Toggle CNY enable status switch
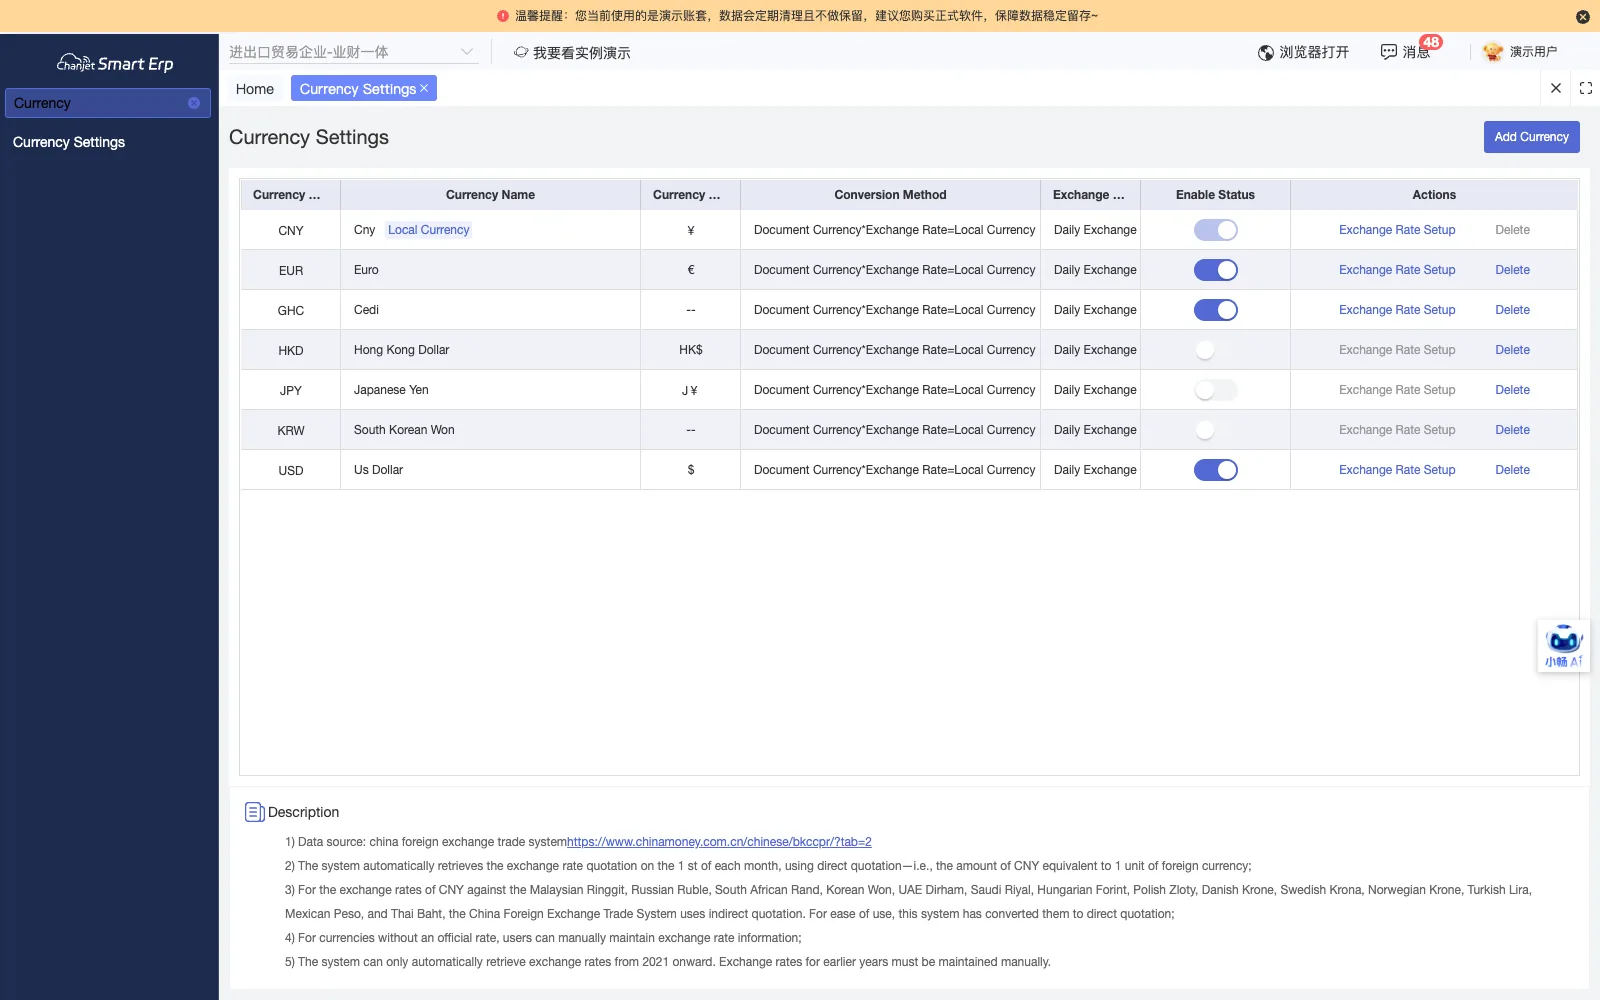 tap(1216, 230)
